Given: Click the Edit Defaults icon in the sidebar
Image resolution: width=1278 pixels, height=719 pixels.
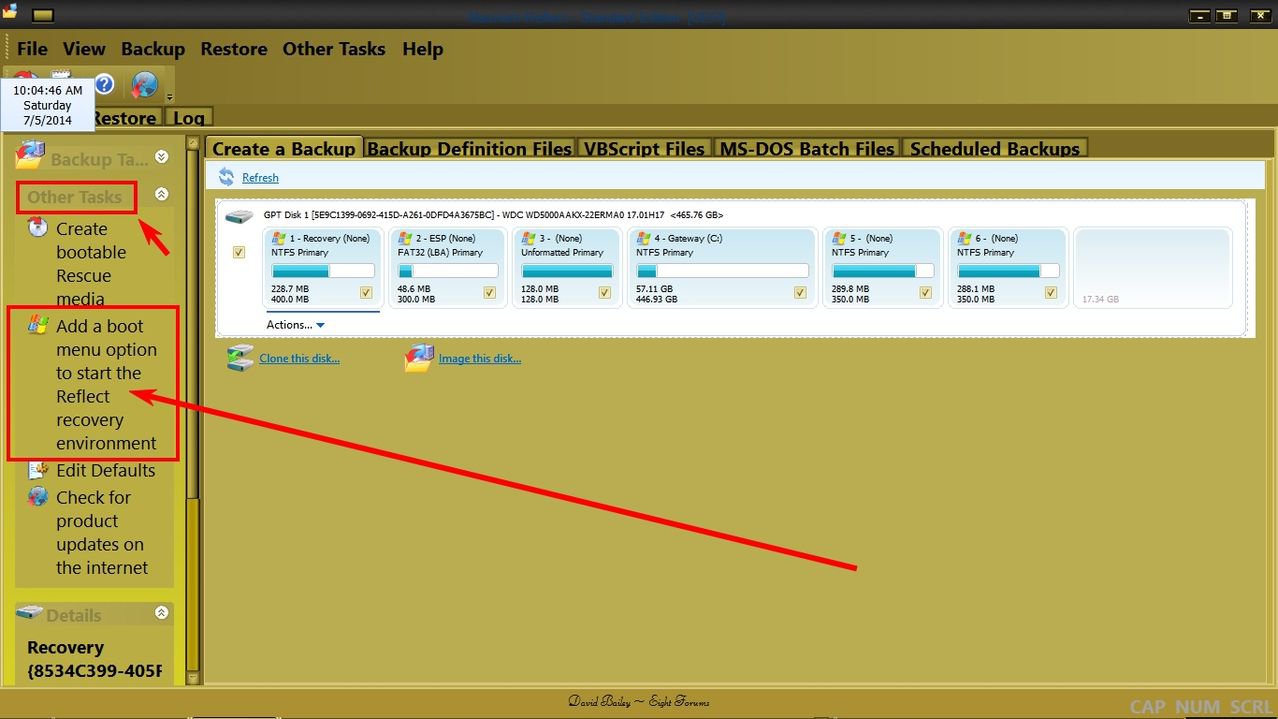Looking at the screenshot, I should 38,468.
